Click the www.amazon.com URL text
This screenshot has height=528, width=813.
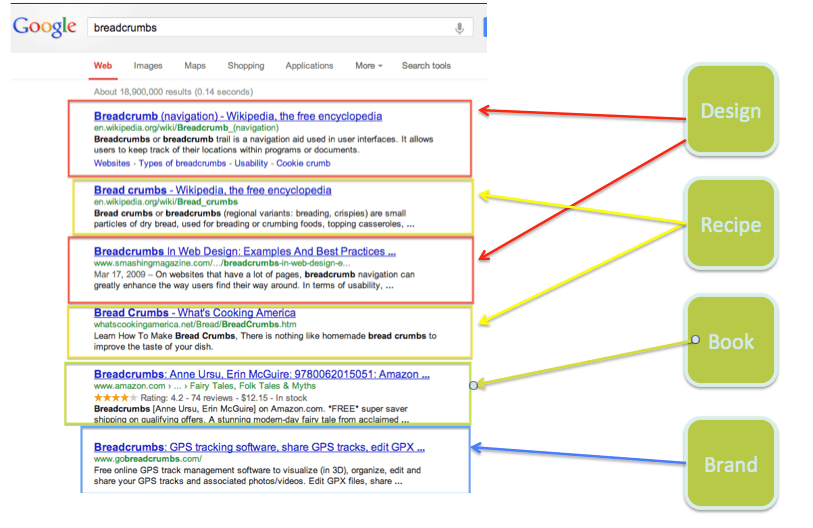130,386
